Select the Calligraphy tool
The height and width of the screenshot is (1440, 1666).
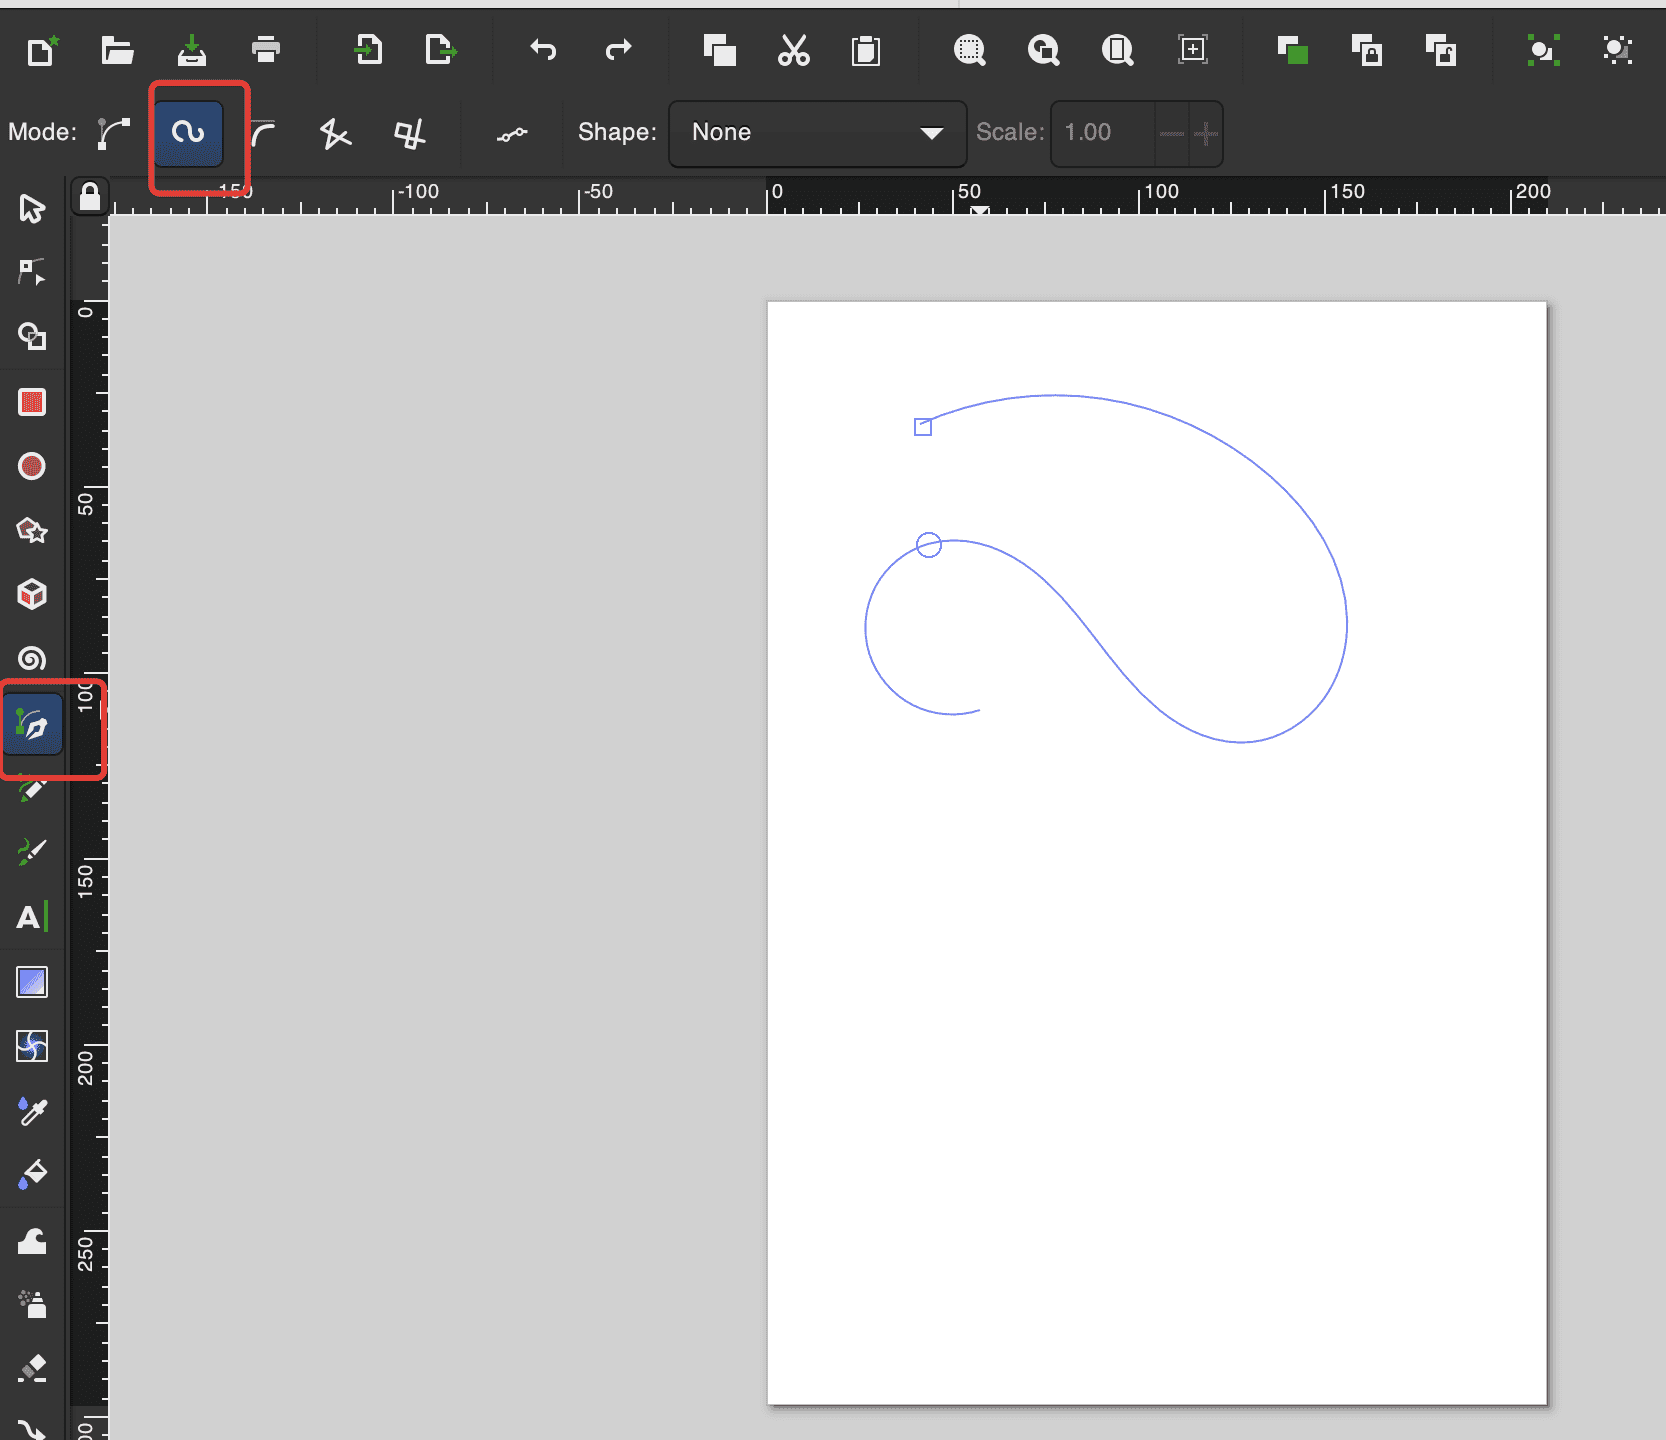(x=32, y=852)
